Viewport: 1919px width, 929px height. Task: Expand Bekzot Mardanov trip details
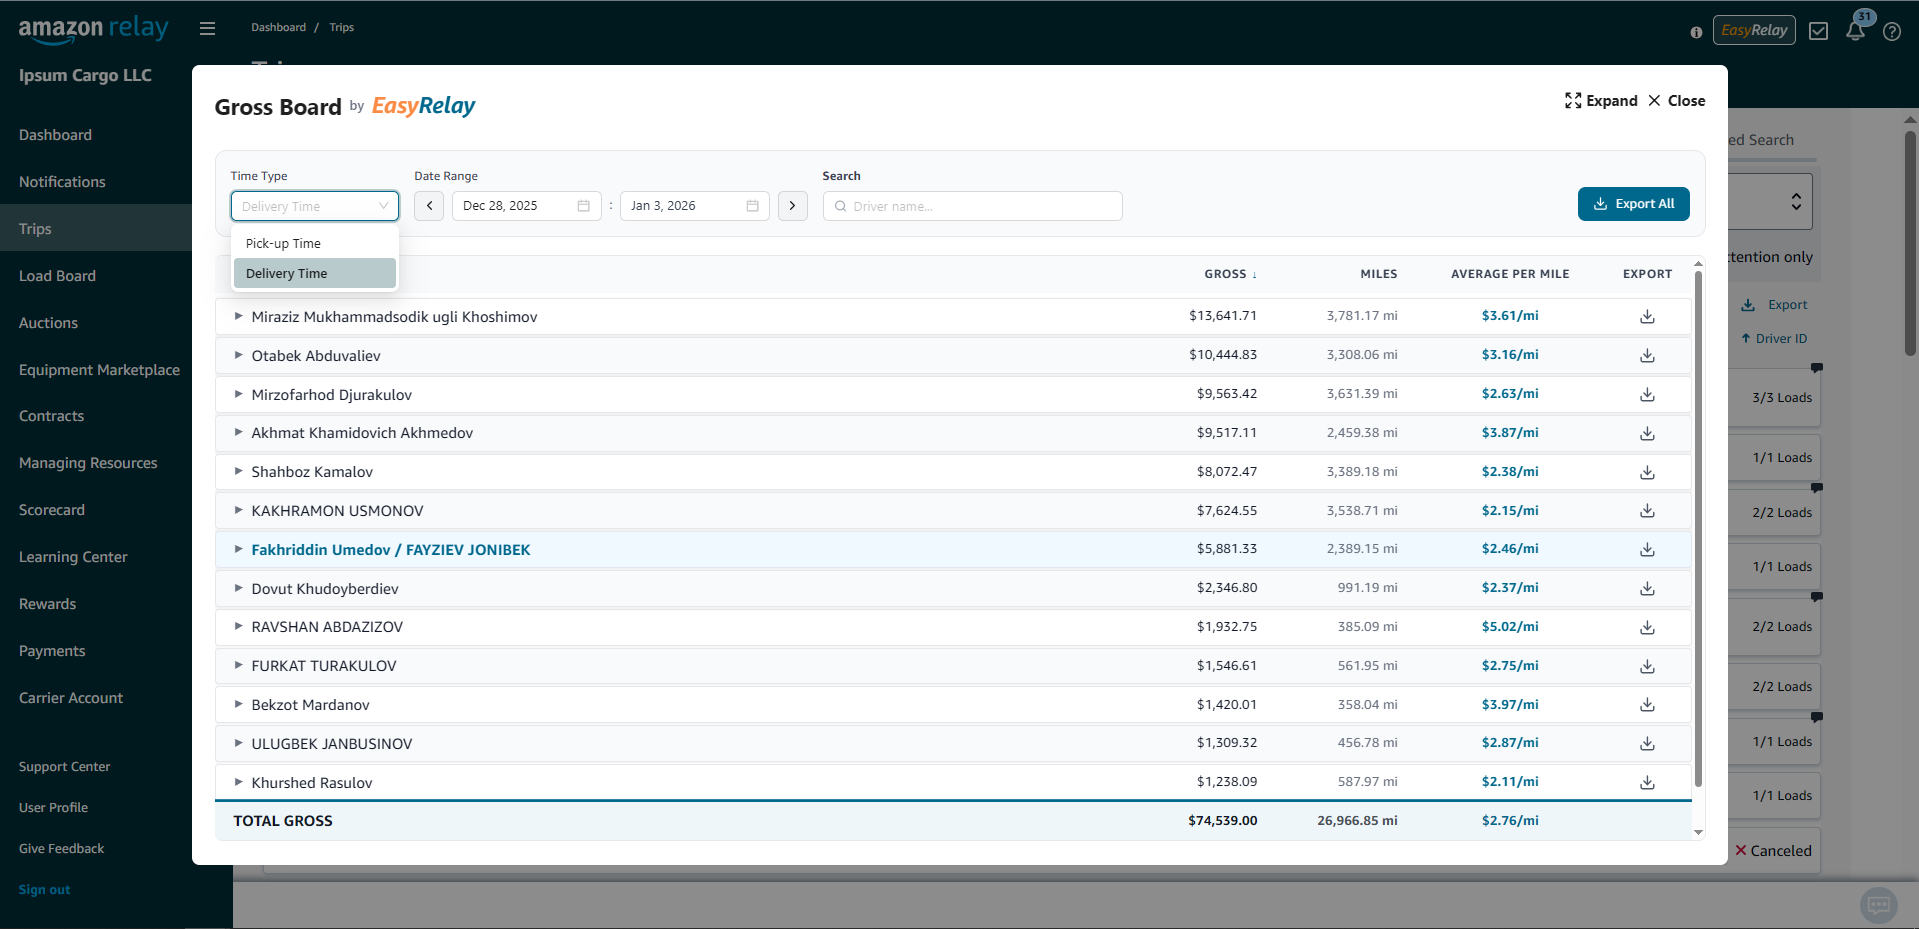[x=238, y=704]
